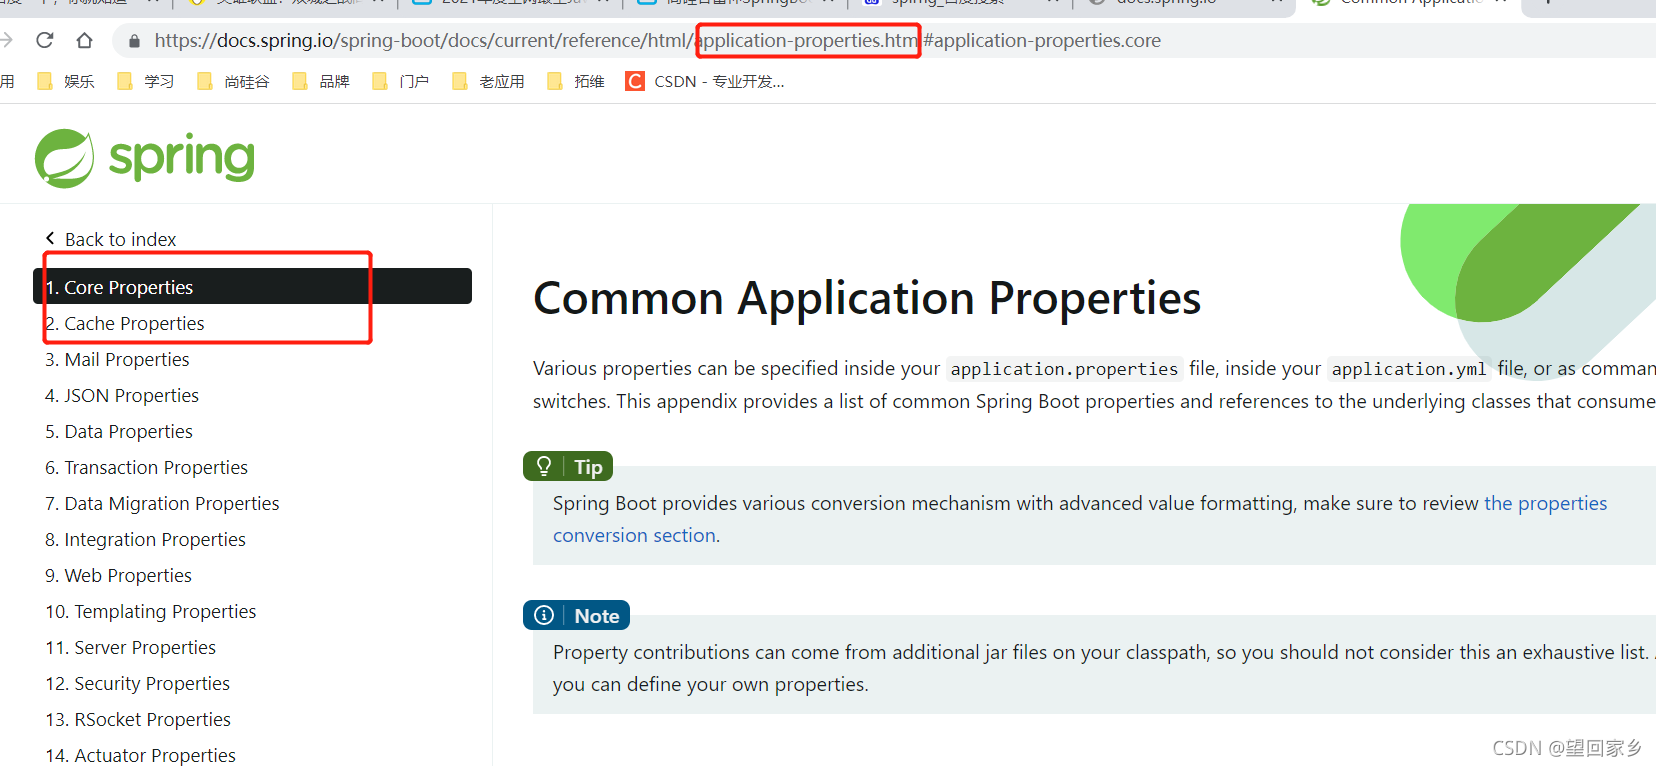Open 9. Web Properties
Screen dimensions: 1656x766
(118, 575)
